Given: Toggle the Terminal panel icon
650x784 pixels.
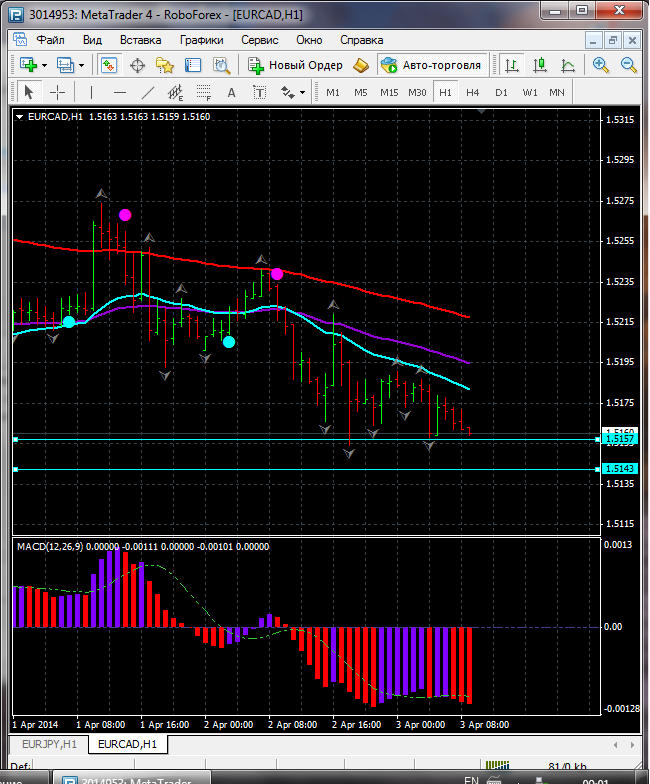Looking at the screenshot, I should pos(192,65).
